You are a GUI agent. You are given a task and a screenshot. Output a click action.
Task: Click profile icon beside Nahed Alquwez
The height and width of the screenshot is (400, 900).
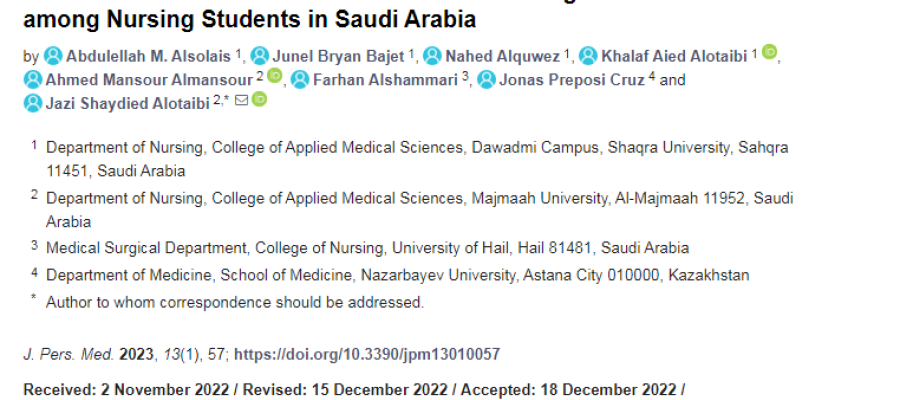coord(432,56)
